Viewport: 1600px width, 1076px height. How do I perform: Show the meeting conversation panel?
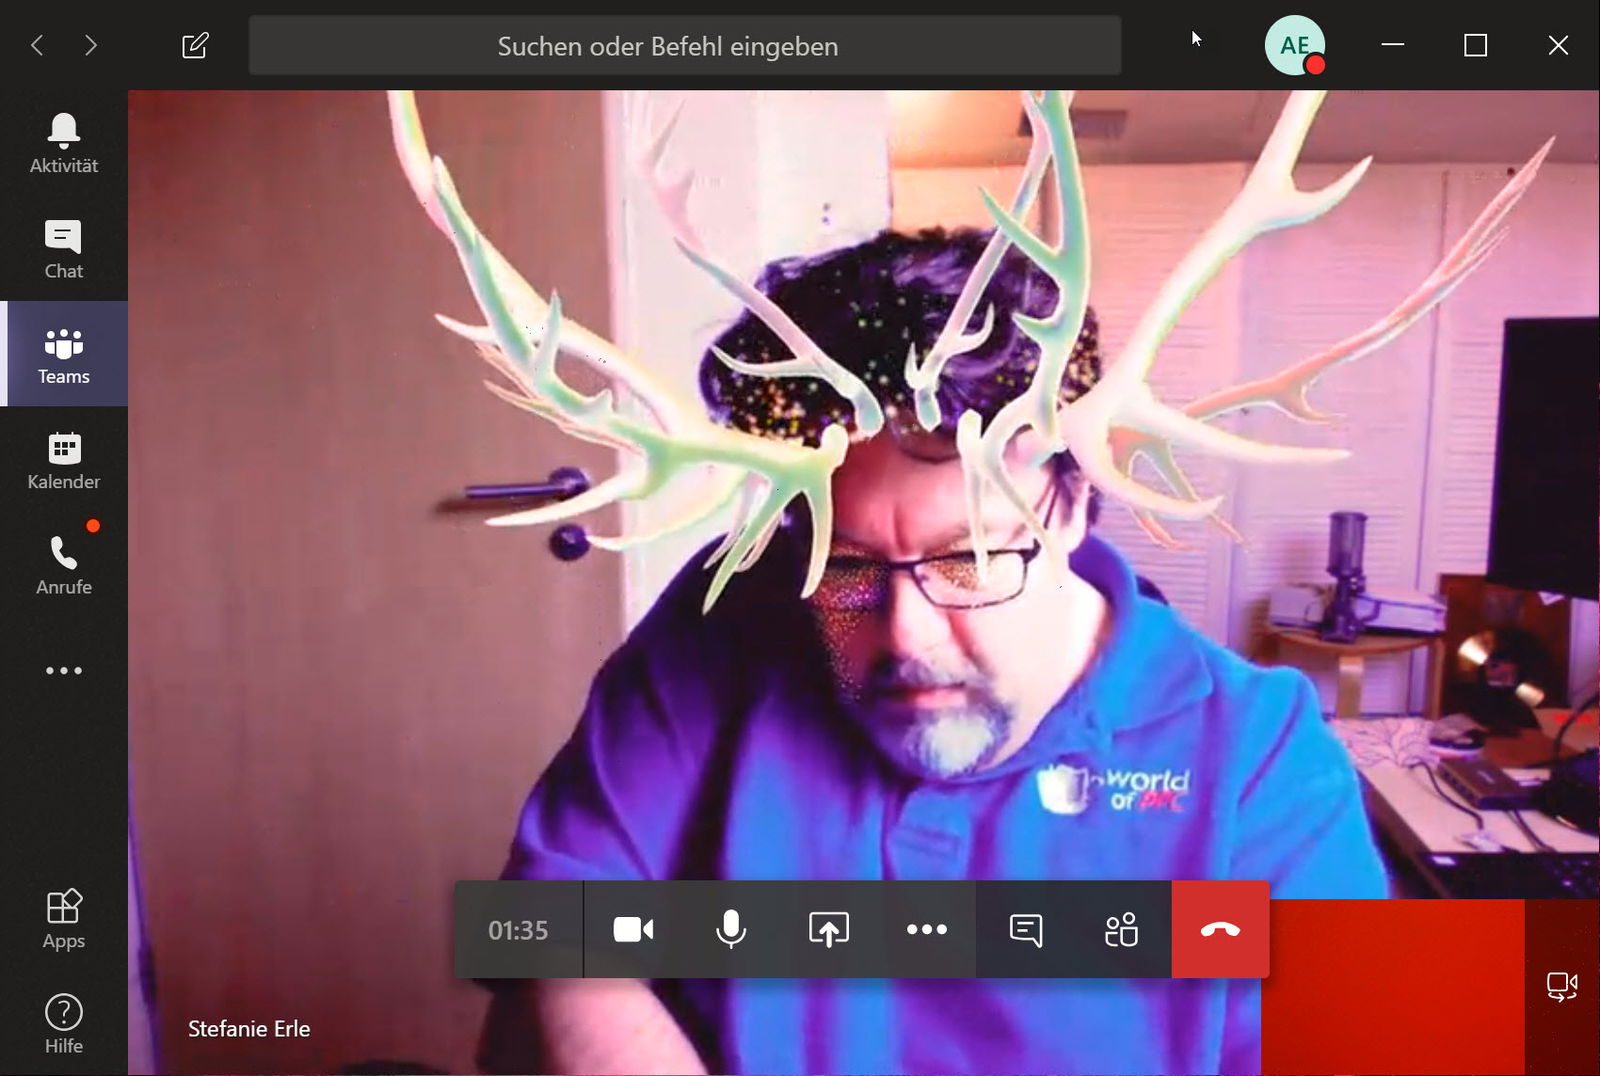coord(1025,930)
